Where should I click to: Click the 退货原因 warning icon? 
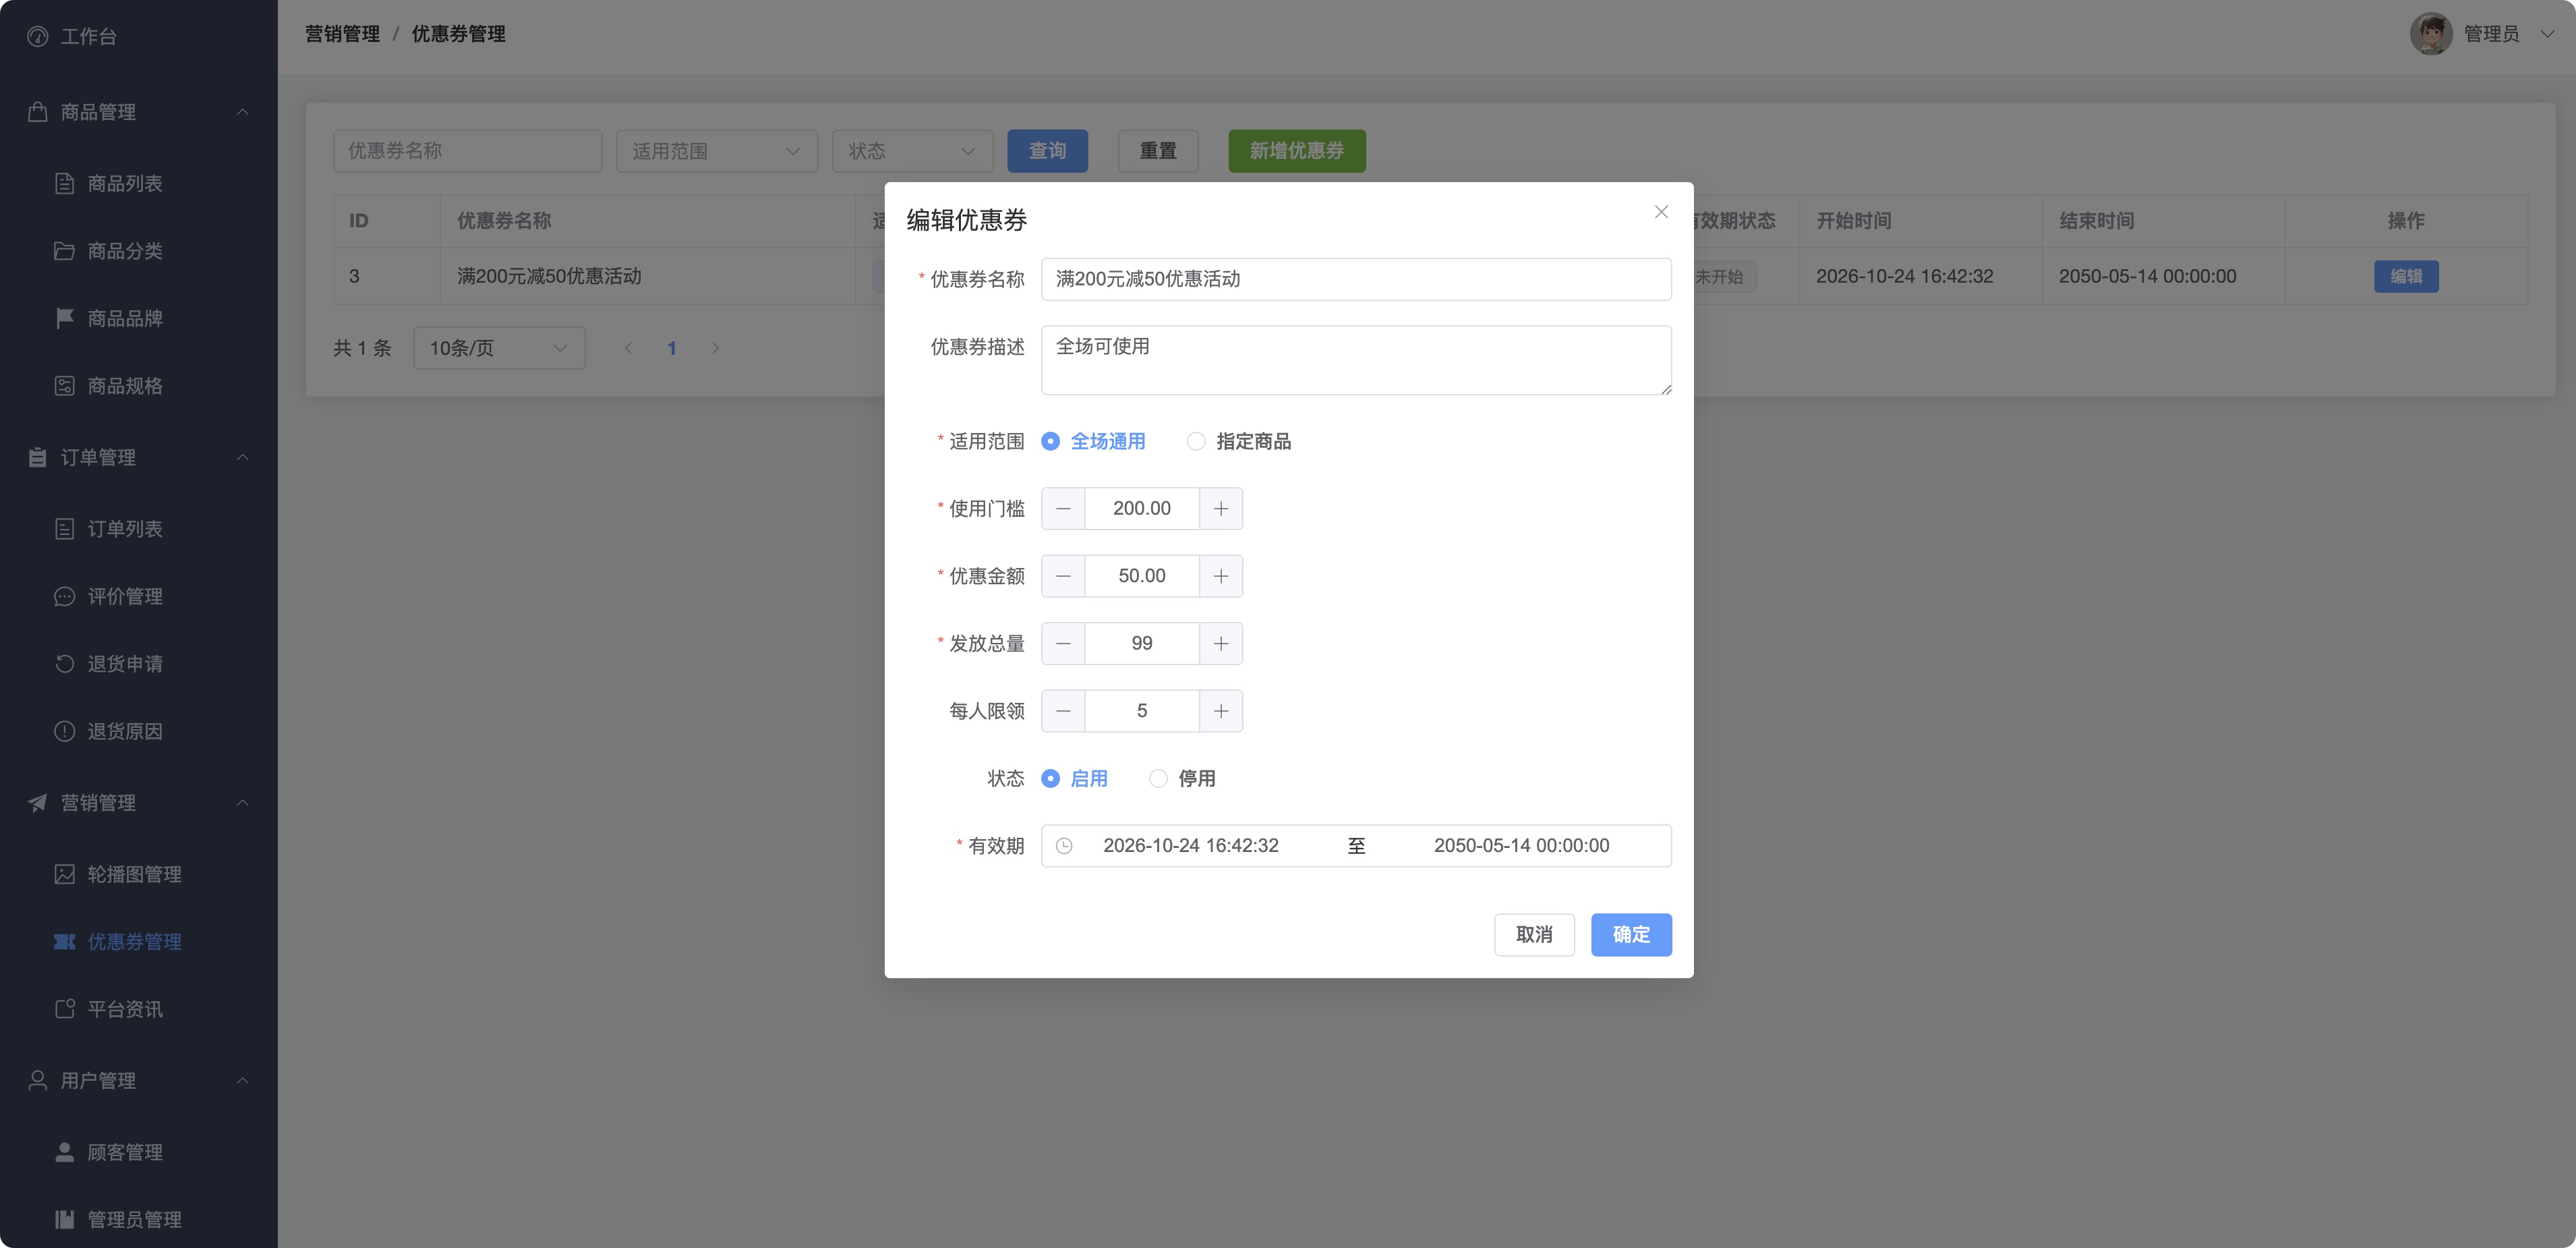point(65,731)
